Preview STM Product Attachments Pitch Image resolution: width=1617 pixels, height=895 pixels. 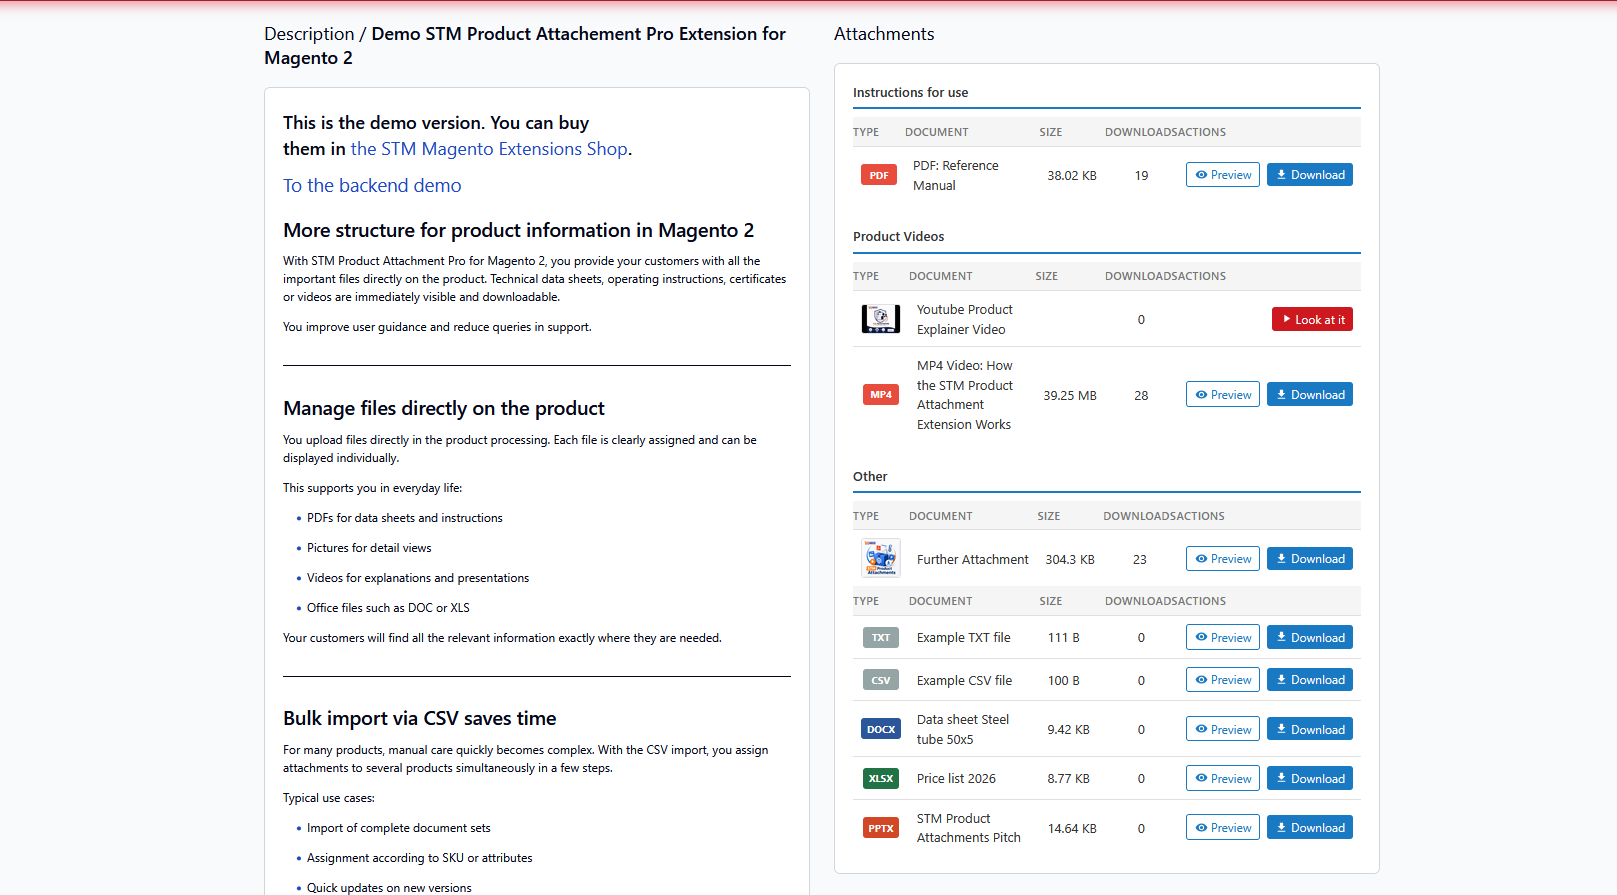click(1223, 828)
